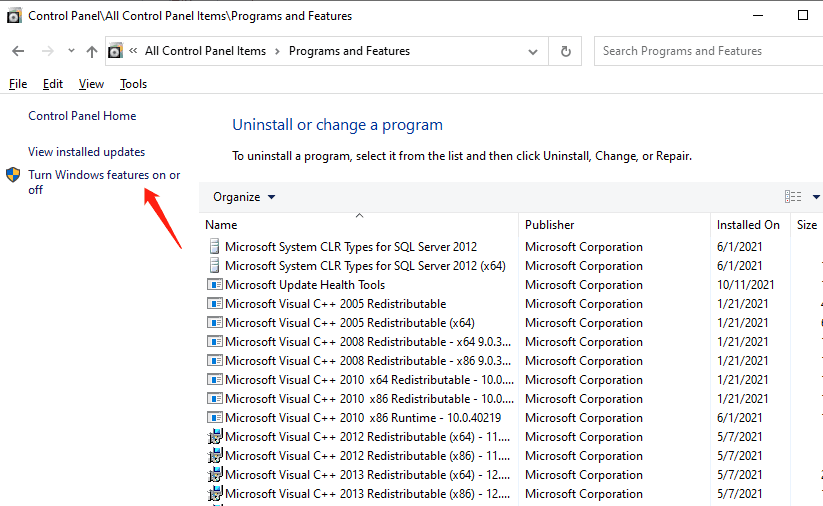Select Visual C++ 2010 x64 Redistributable
823x506 pixels.
(x=370, y=380)
